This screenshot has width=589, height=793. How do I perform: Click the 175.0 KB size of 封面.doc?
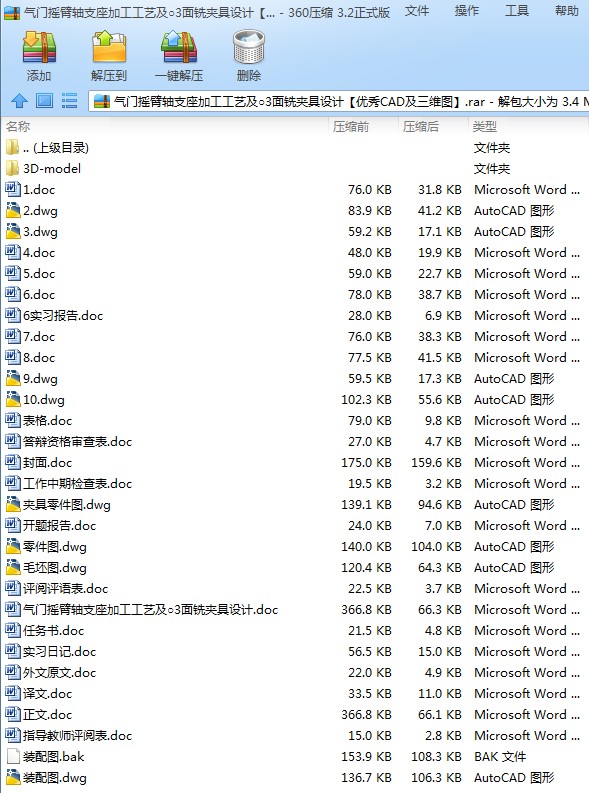click(x=366, y=462)
